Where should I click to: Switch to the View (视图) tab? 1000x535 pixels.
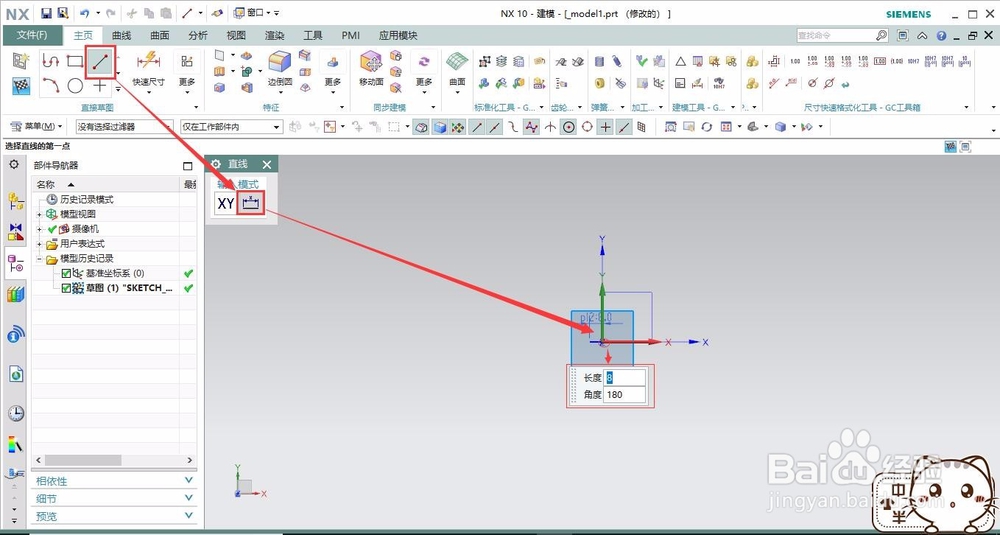pyautogui.click(x=237, y=36)
